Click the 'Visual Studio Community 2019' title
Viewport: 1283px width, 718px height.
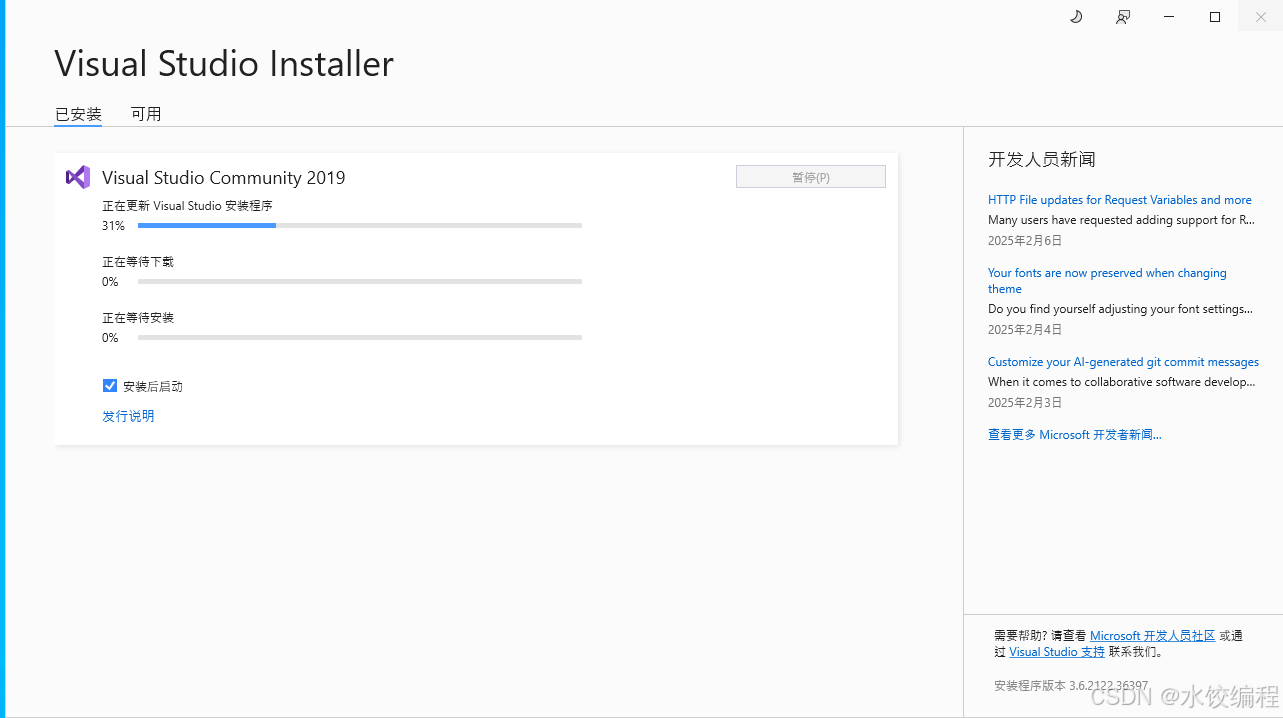[224, 178]
